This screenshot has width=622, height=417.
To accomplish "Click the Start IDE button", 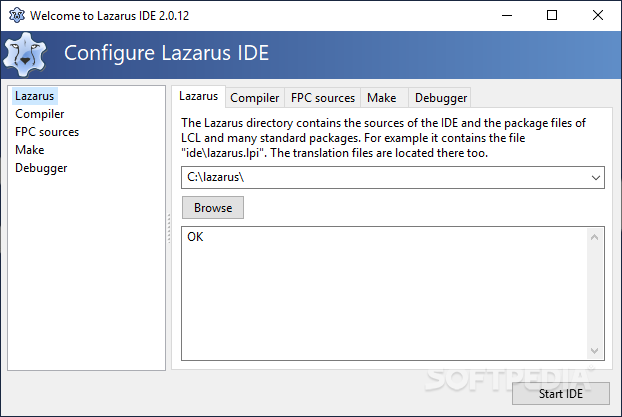I will click(561, 394).
